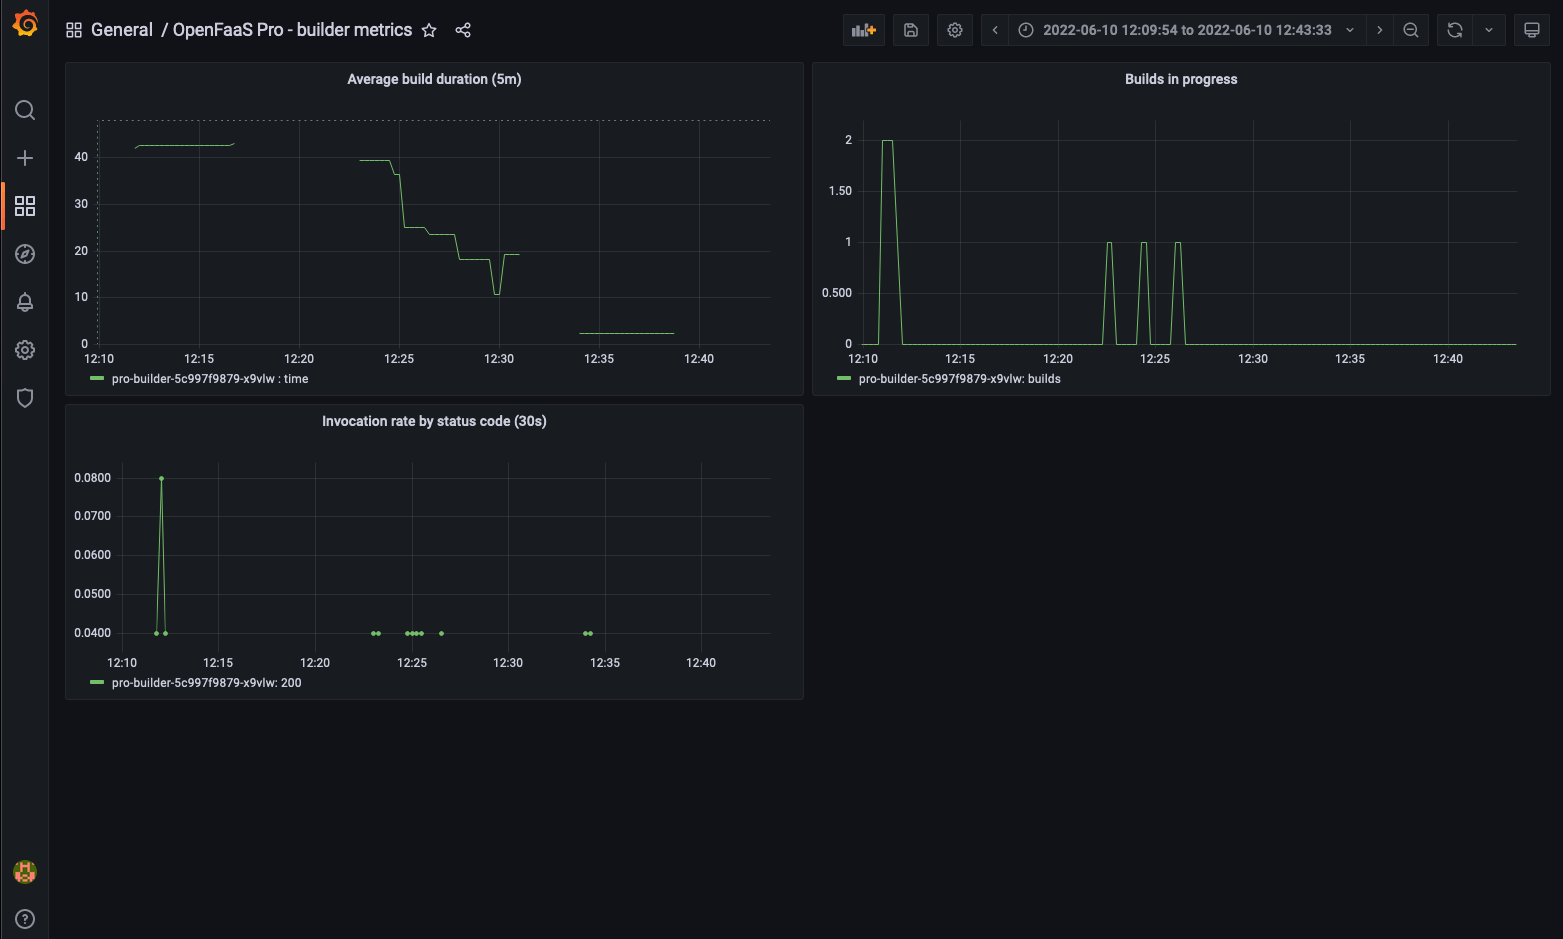Viewport: 1563px width, 939px height.
Task: Star this dashboard as favorite
Action: click(429, 30)
